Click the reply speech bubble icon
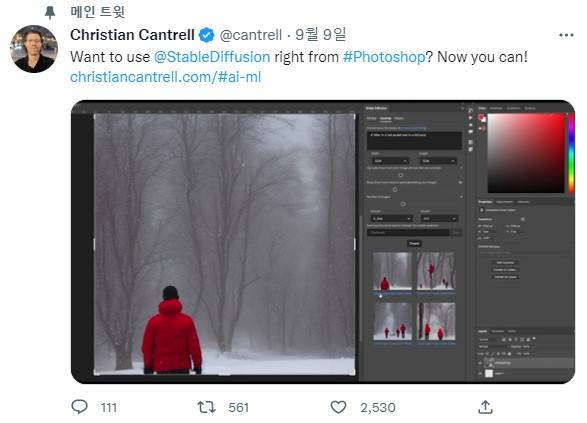 79,407
